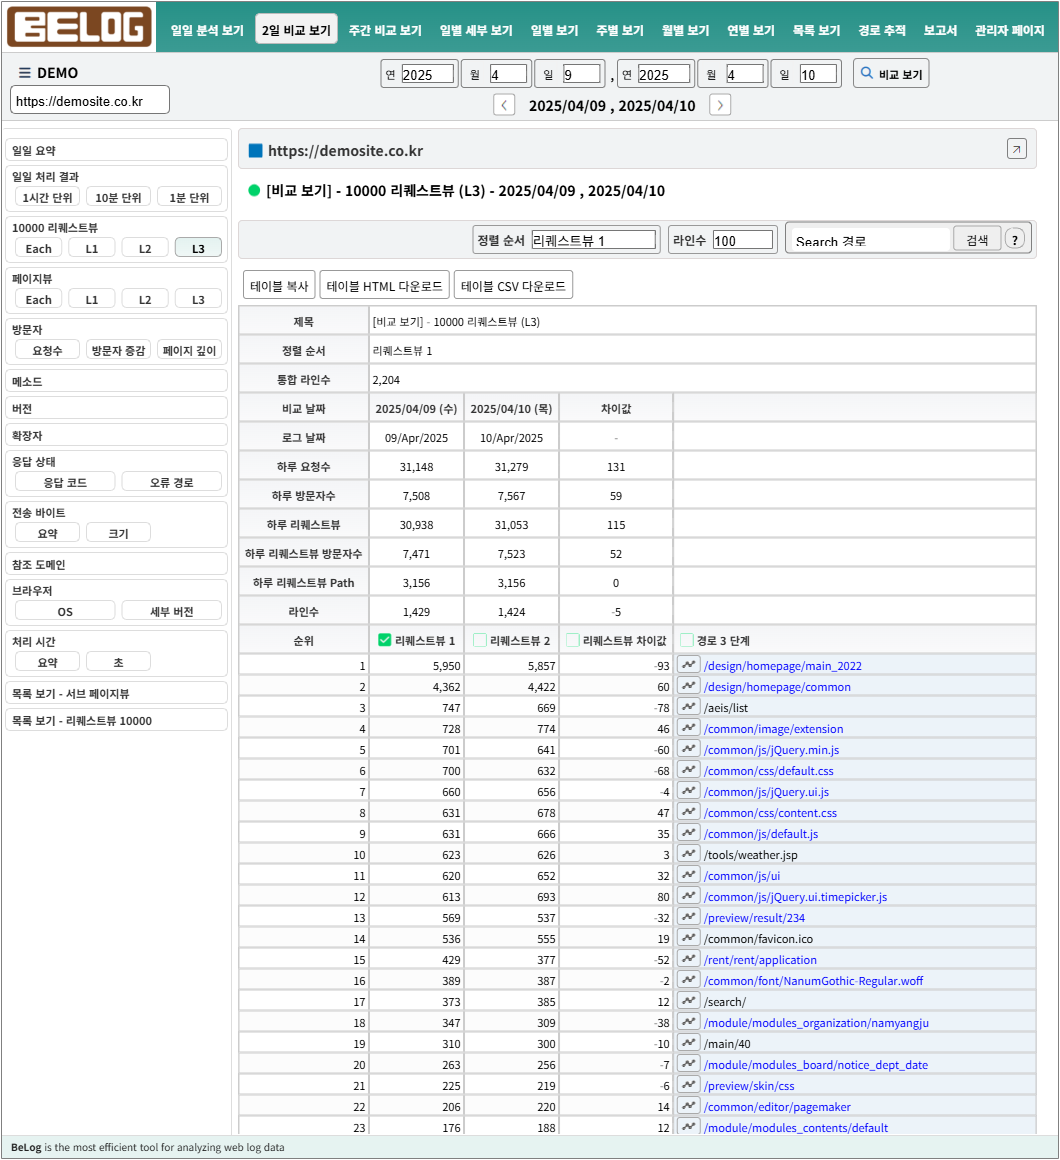Click the first date's 일 field showing 9

tap(581, 74)
